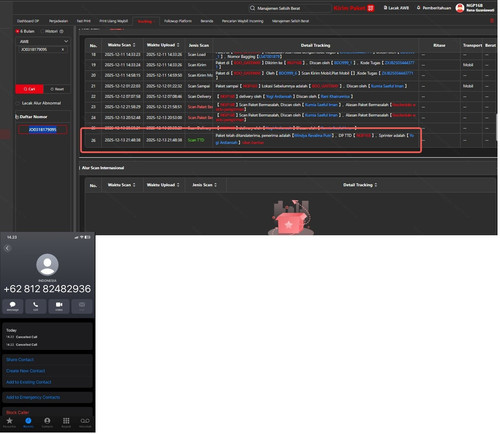
Task: Select the highlighted number in Daftar Nomor list
Action: (42, 130)
